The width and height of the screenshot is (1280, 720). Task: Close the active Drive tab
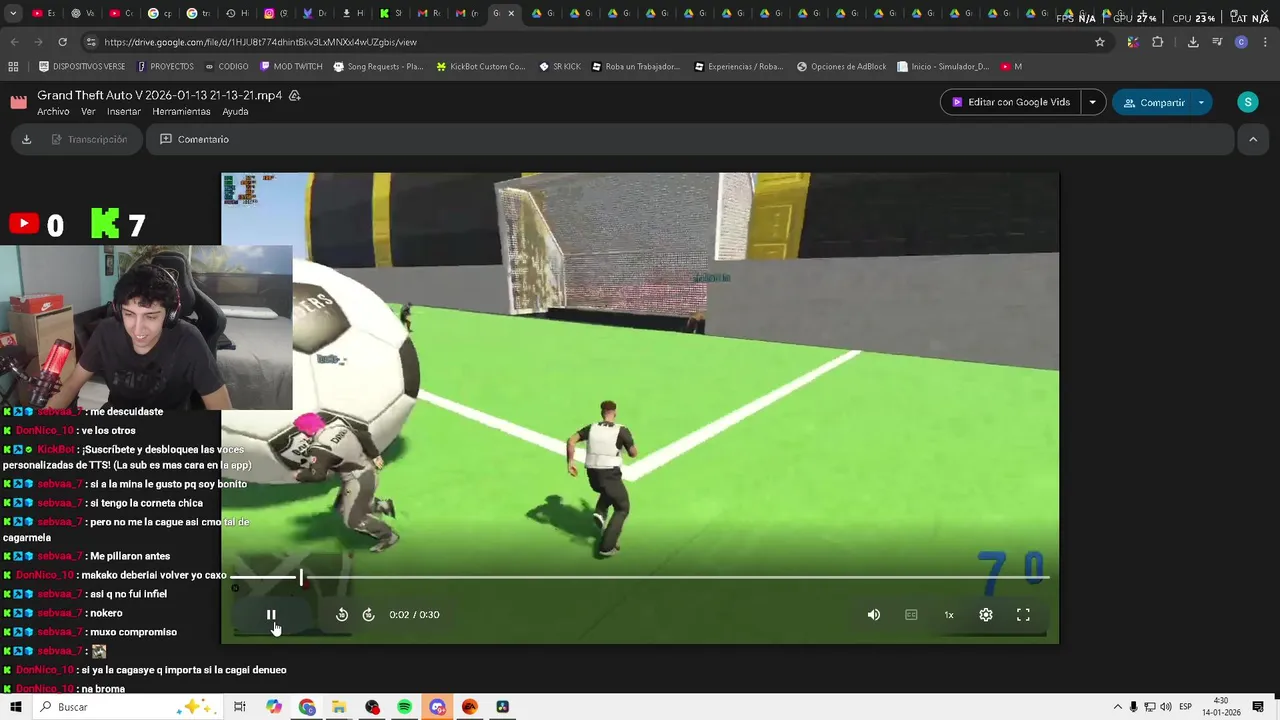coord(512,14)
